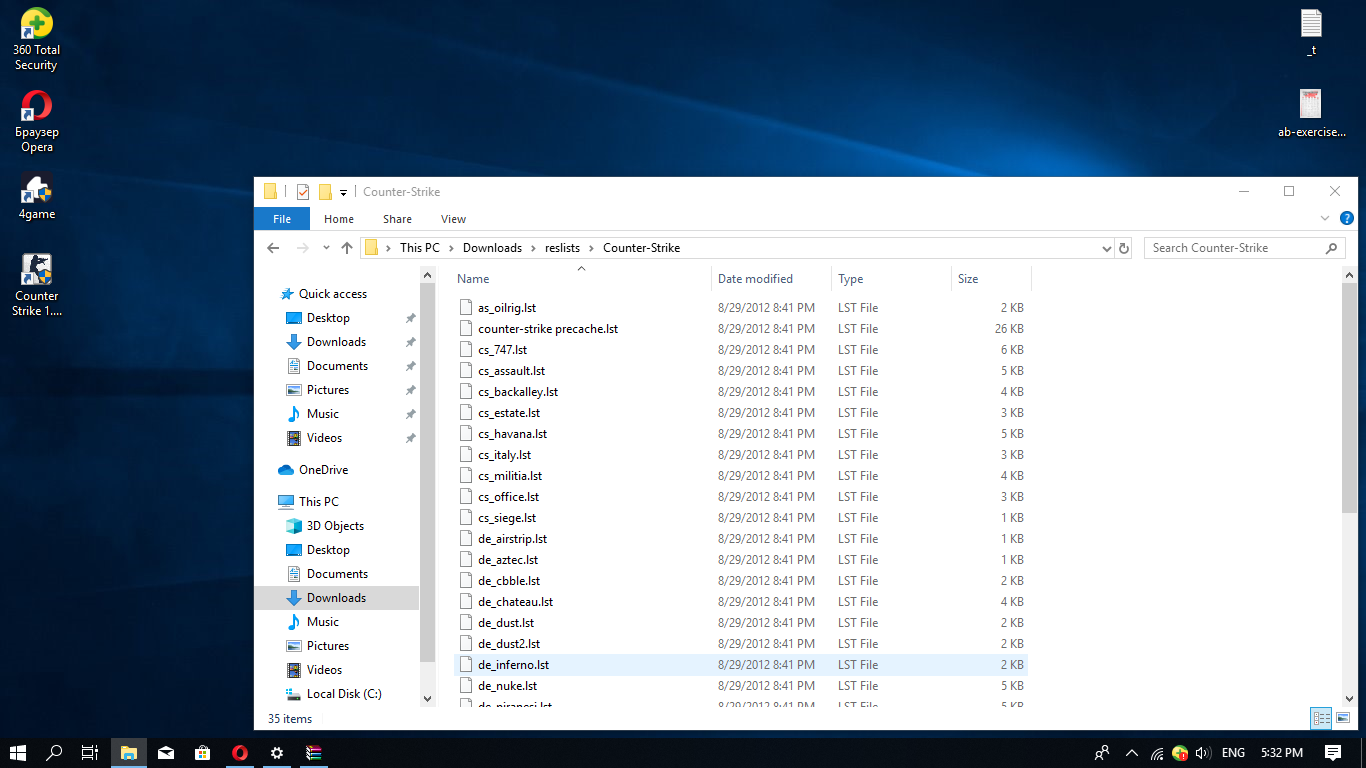Screen dimensions: 1366x768
Task: Select the _t text file on desktop
Action: tap(1311, 32)
